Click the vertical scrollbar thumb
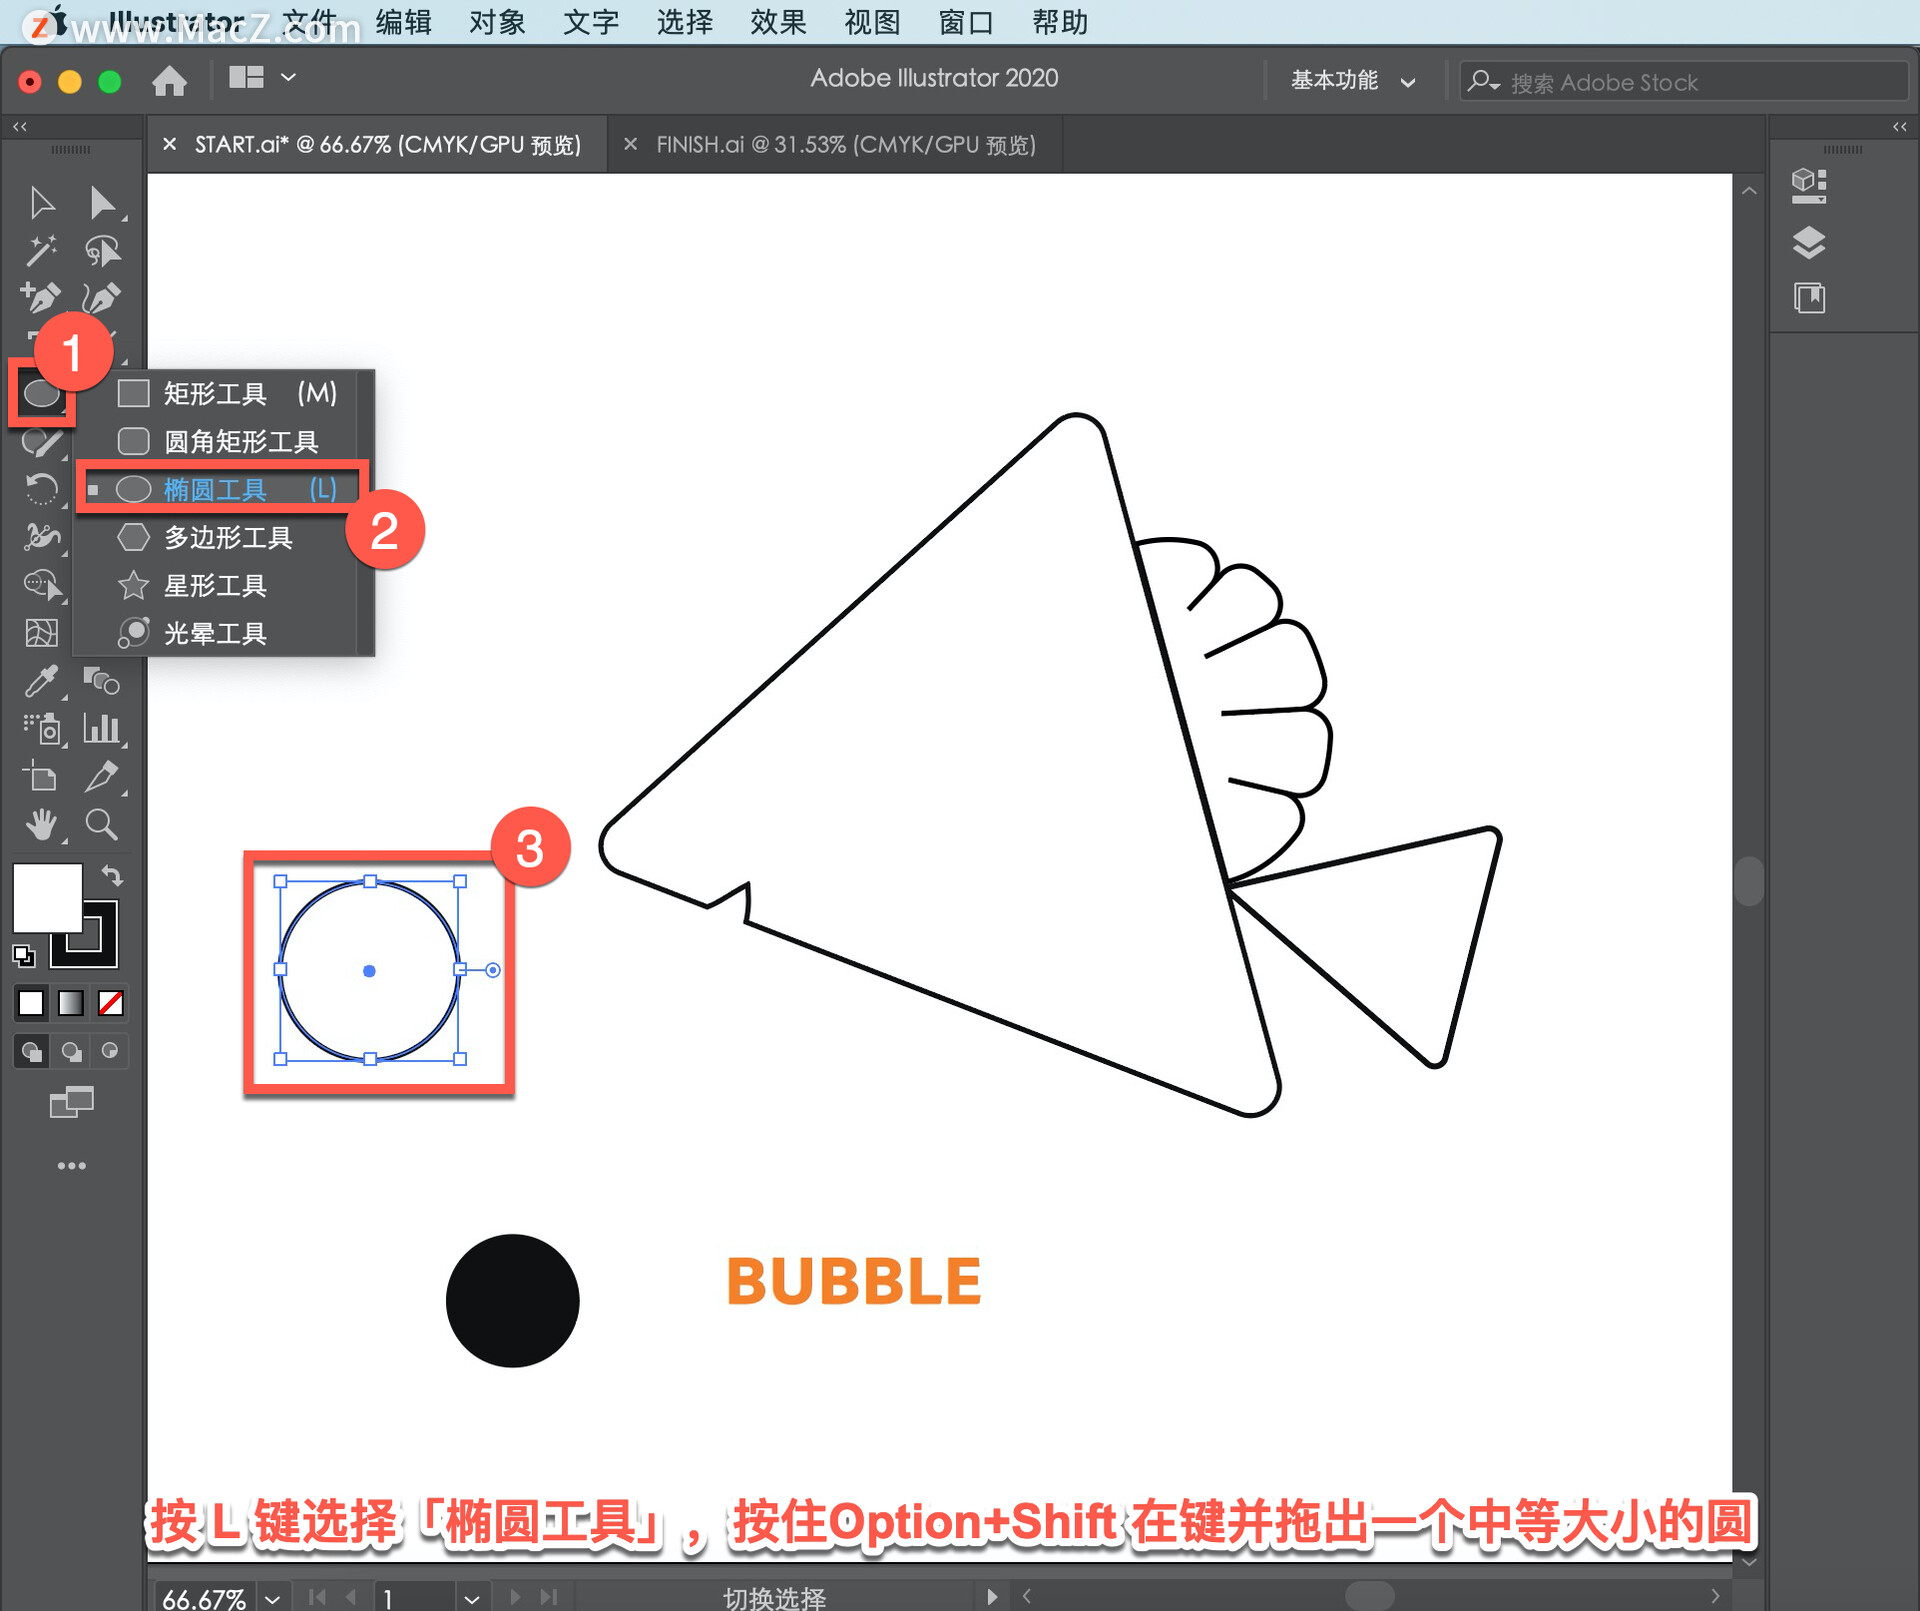The image size is (1920, 1611). coord(1748,881)
